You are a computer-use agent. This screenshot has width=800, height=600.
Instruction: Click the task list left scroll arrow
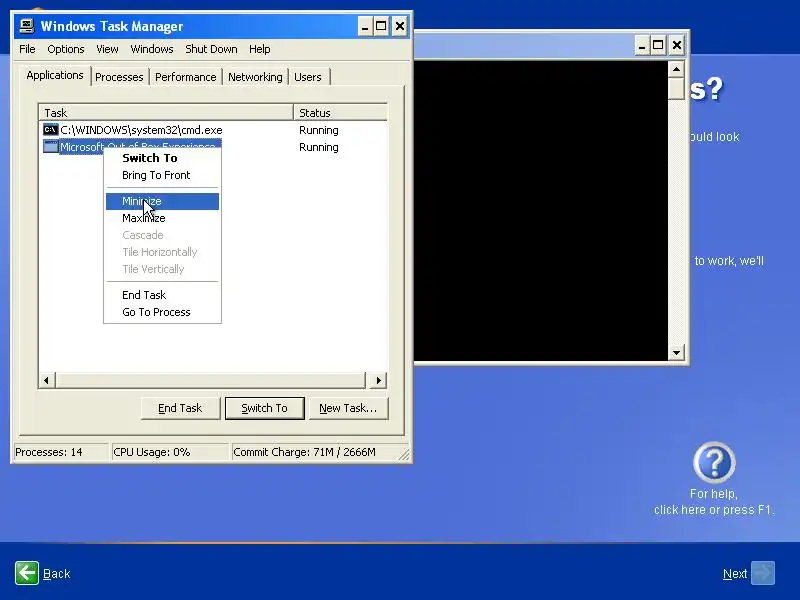[46, 380]
